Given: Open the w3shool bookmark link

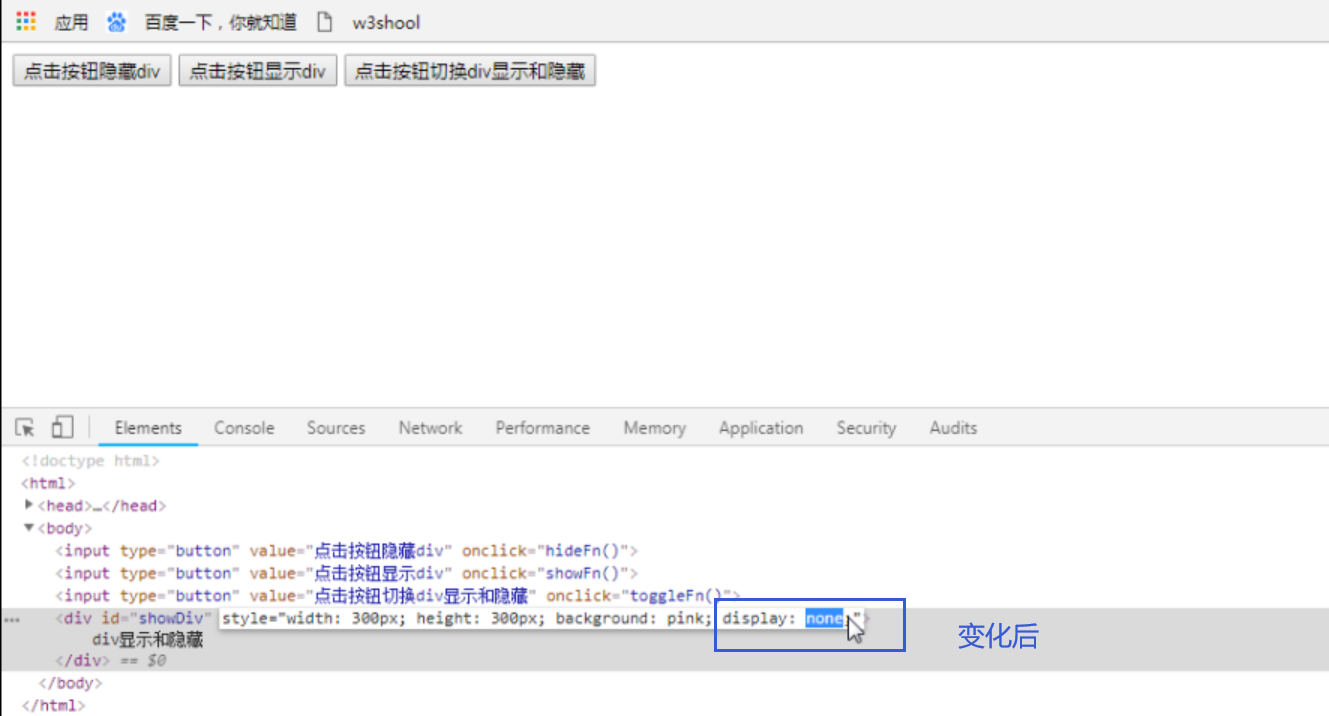Looking at the screenshot, I should click(x=385, y=22).
